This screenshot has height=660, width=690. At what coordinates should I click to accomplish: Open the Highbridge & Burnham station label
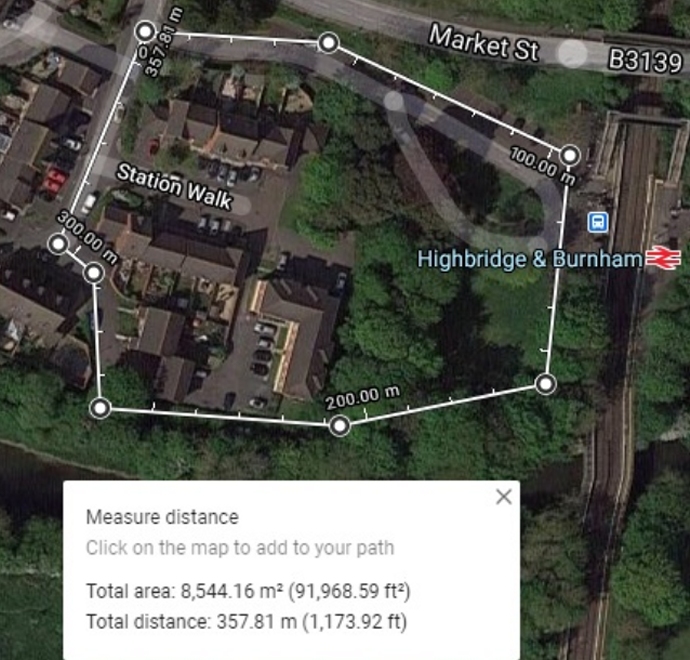tap(530, 258)
